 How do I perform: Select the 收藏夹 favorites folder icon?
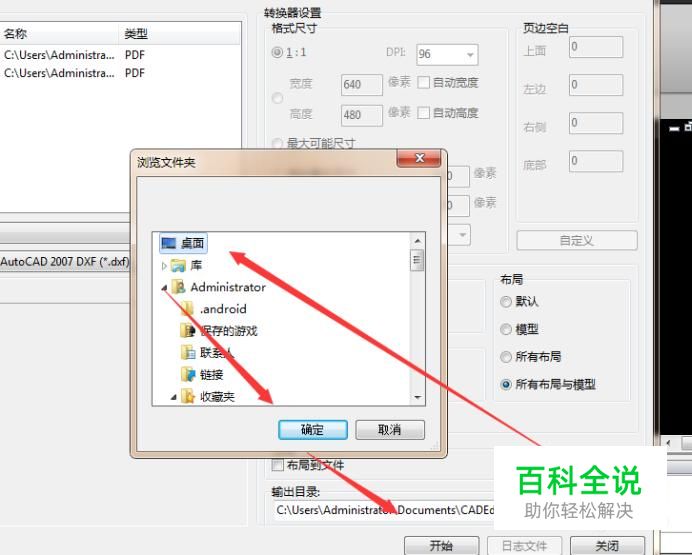(x=188, y=396)
